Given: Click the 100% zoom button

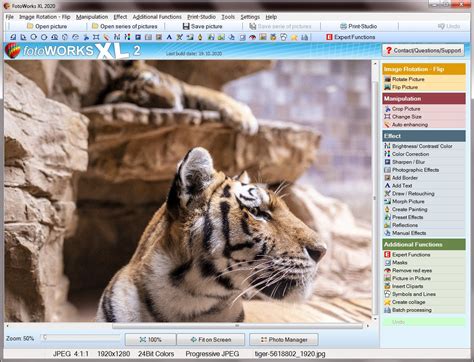Looking at the screenshot, I should coord(150,340).
